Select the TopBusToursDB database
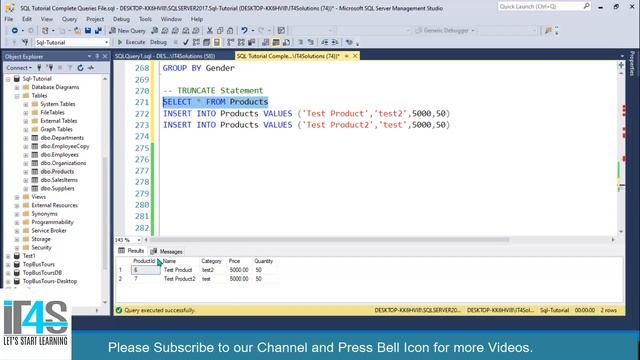Image resolution: width=640 pixels, height=360 pixels. pyautogui.click(x=42, y=273)
